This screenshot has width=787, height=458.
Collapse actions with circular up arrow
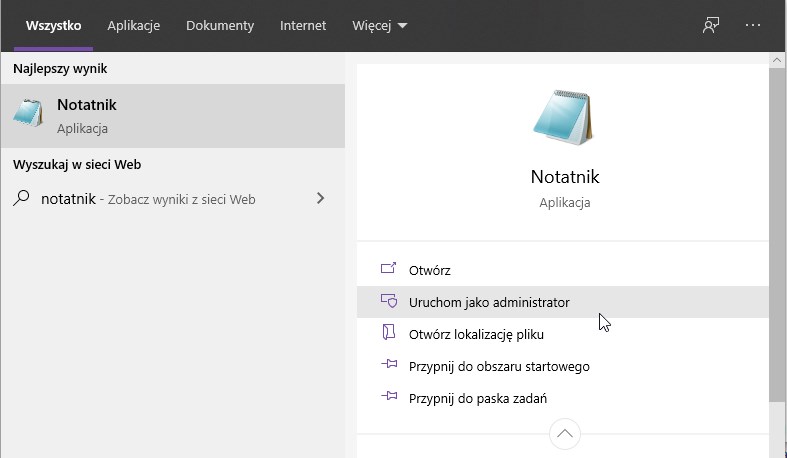[x=565, y=434]
